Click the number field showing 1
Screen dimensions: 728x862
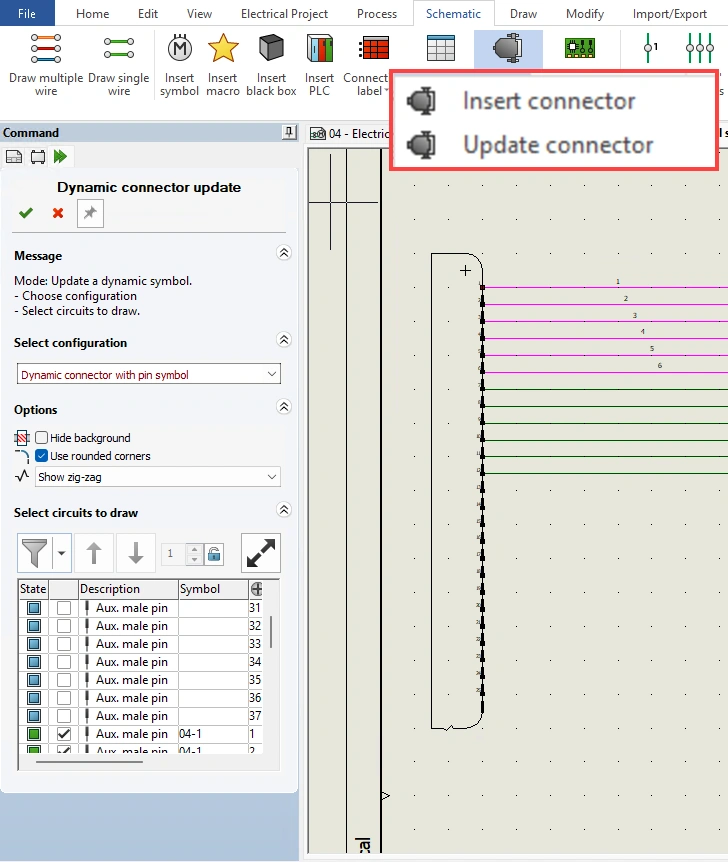click(x=173, y=554)
